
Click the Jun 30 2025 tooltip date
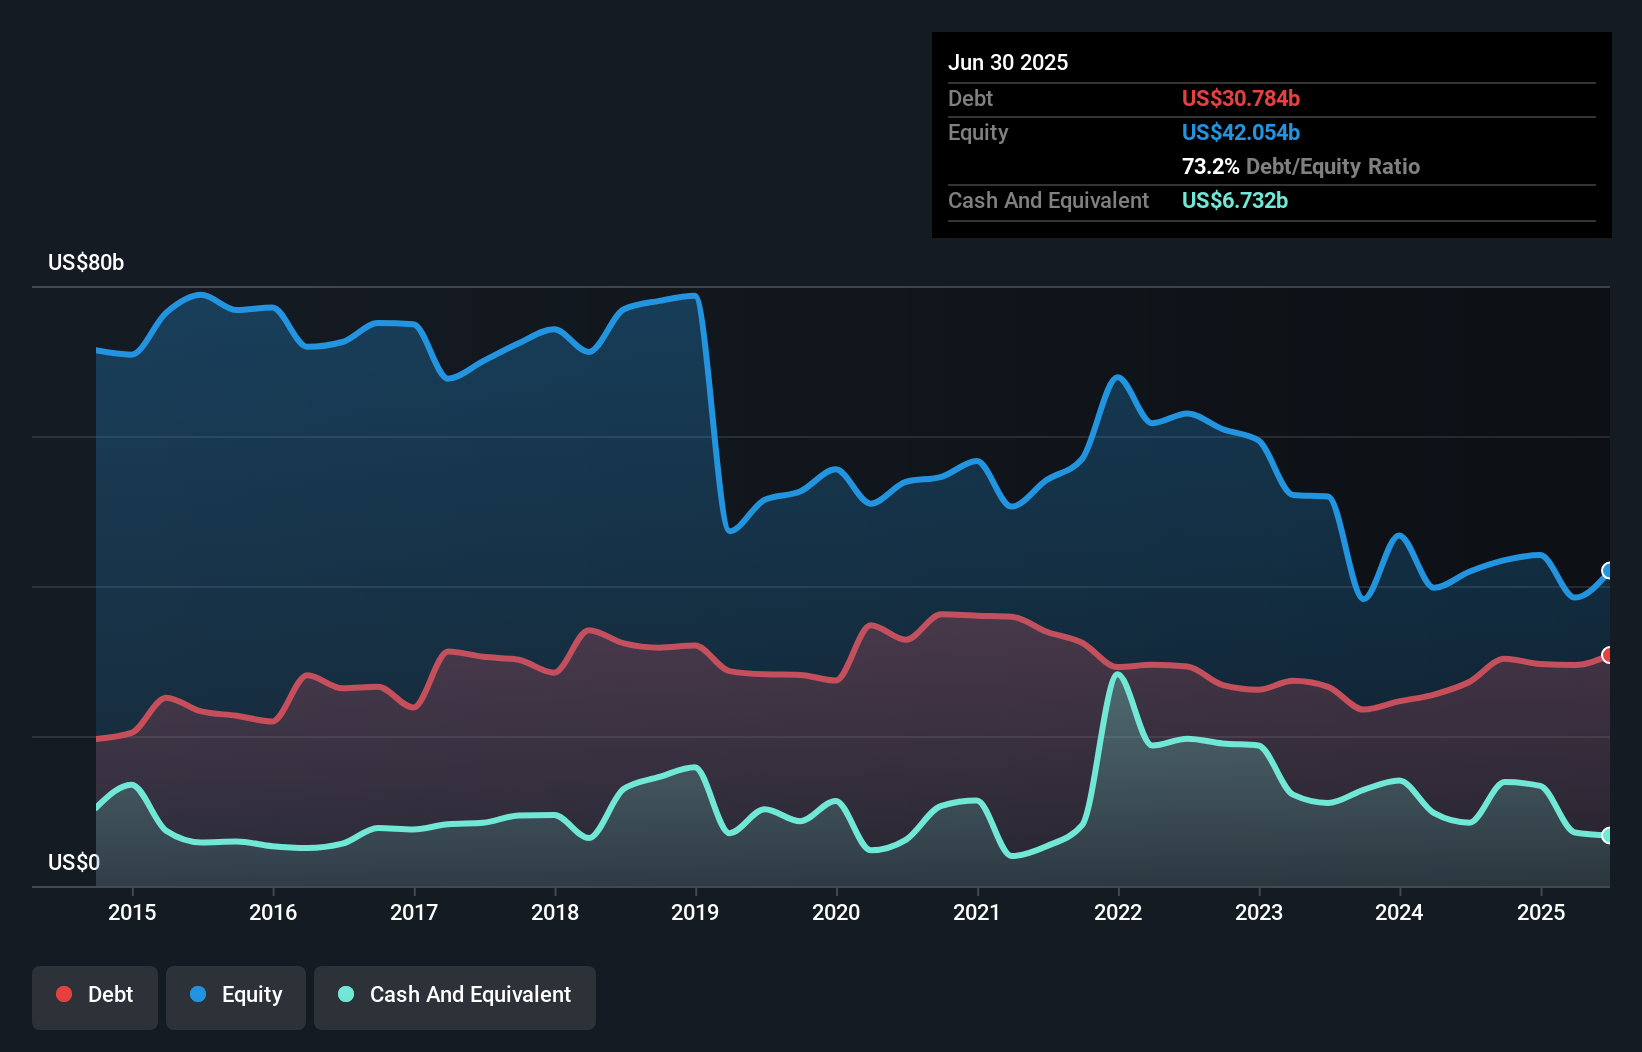(x=1008, y=62)
